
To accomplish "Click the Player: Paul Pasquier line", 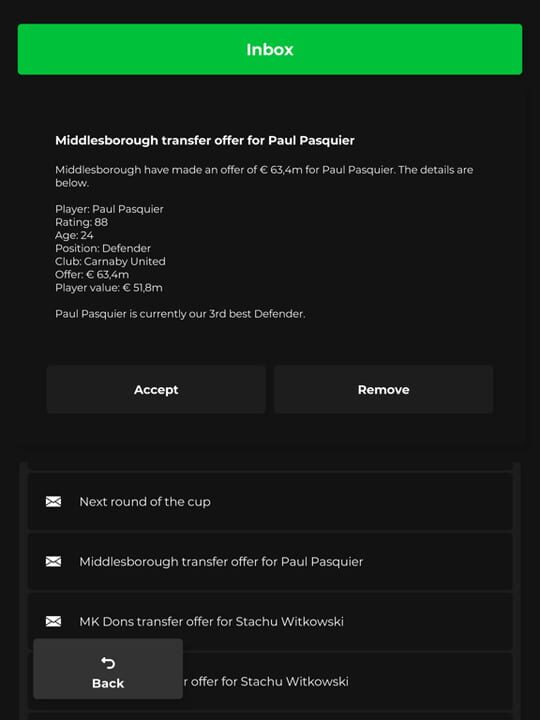I will (x=109, y=209).
